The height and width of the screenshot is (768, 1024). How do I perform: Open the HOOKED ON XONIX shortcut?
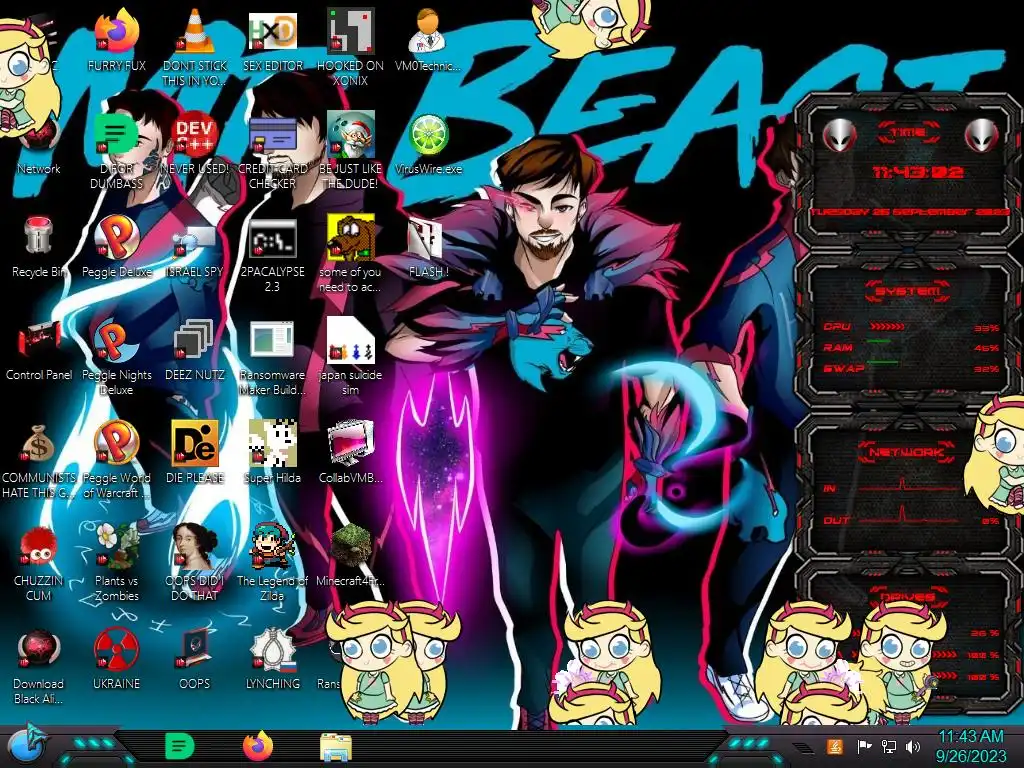click(351, 31)
